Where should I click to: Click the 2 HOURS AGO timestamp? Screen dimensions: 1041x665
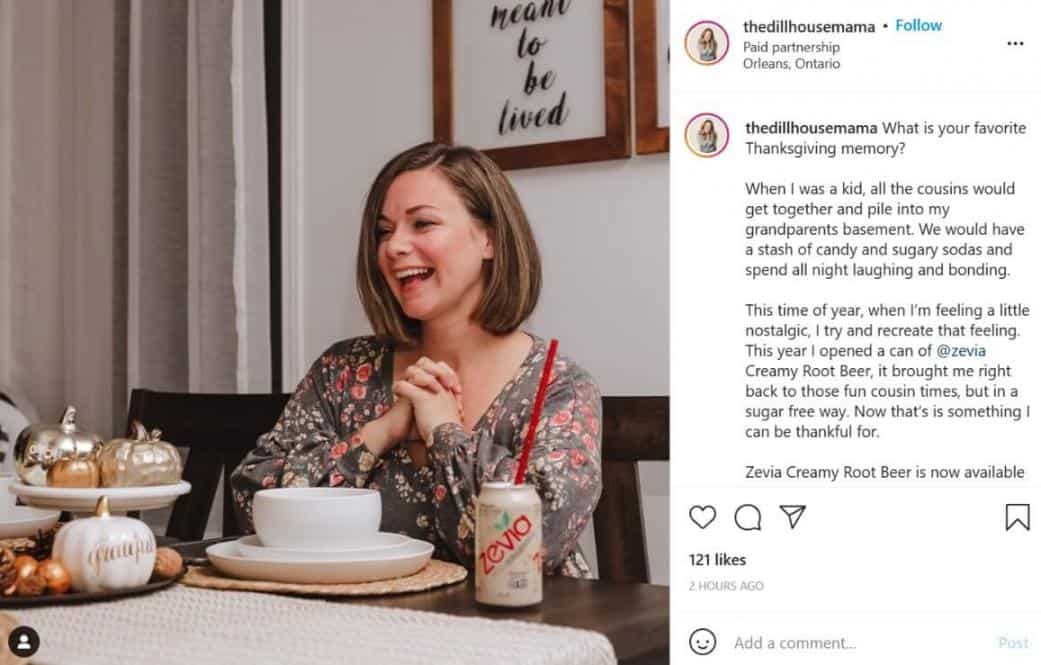pyautogui.click(x=726, y=586)
